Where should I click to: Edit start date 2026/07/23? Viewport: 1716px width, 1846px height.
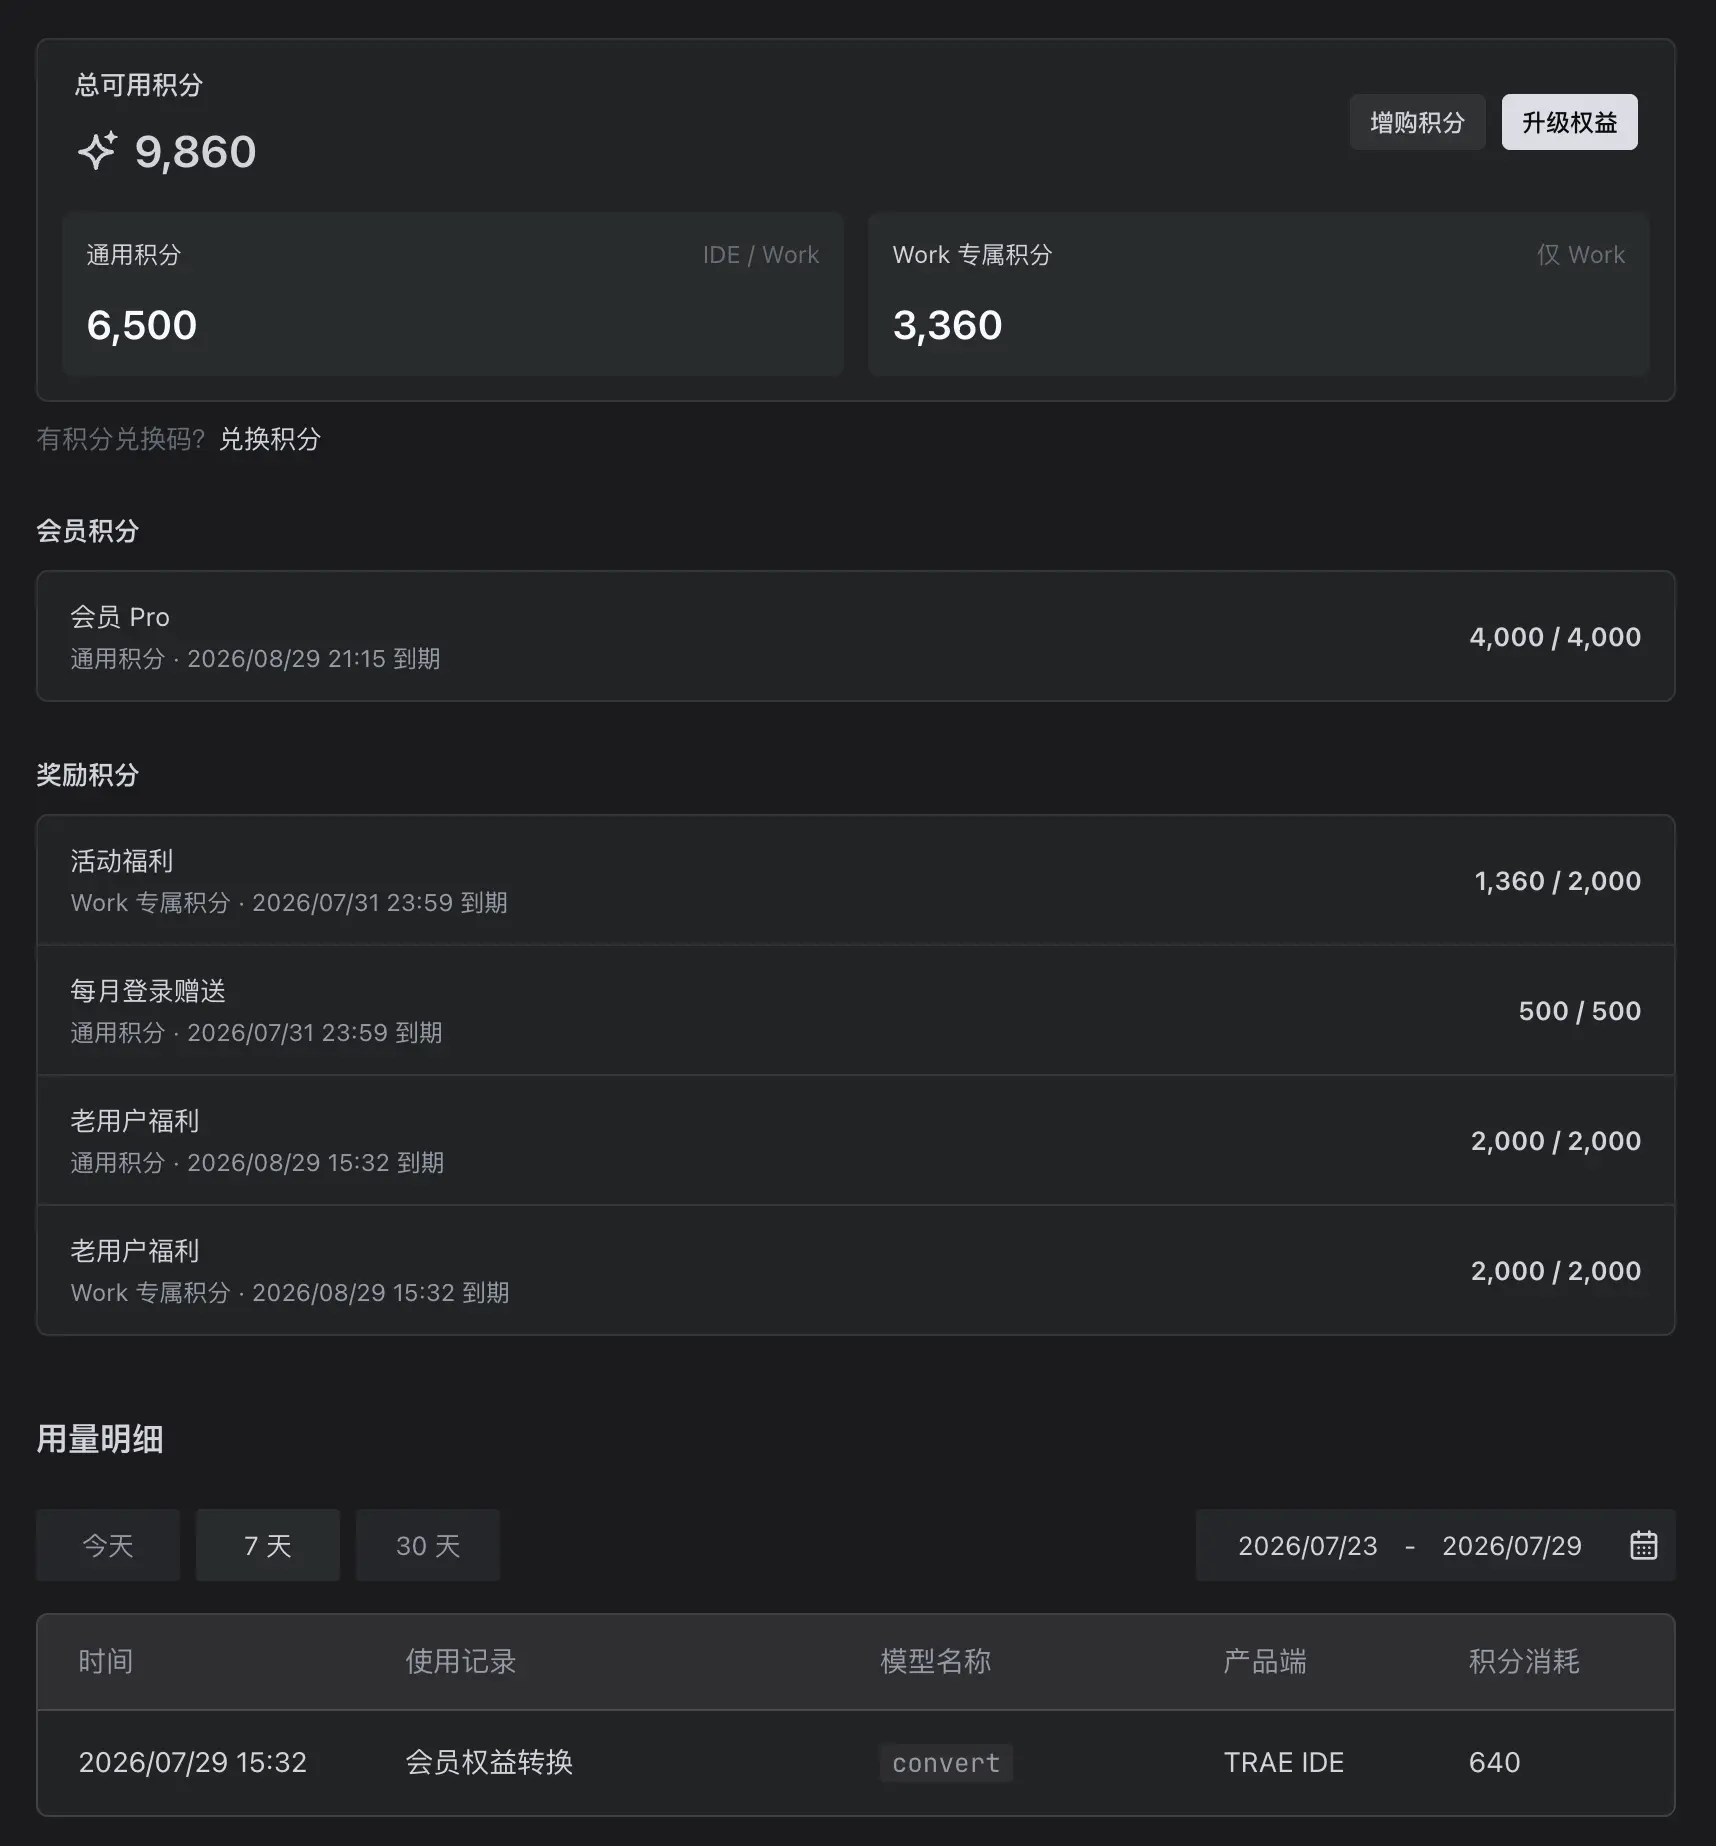(x=1307, y=1546)
